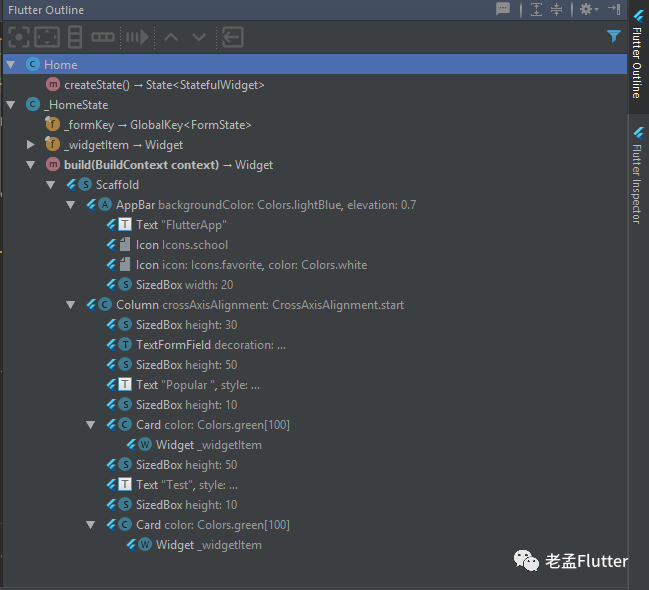
Task: Select the Text "Popular " row
Action: (315, 385)
